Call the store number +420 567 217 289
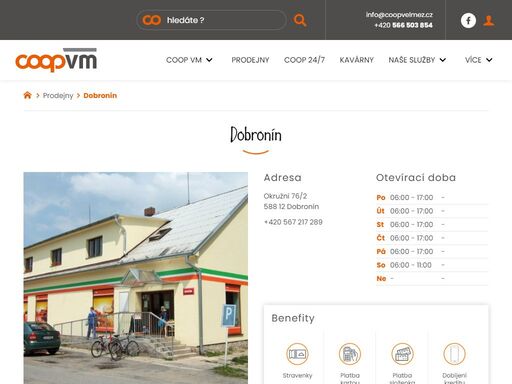The image size is (512, 384). (x=293, y=222)
